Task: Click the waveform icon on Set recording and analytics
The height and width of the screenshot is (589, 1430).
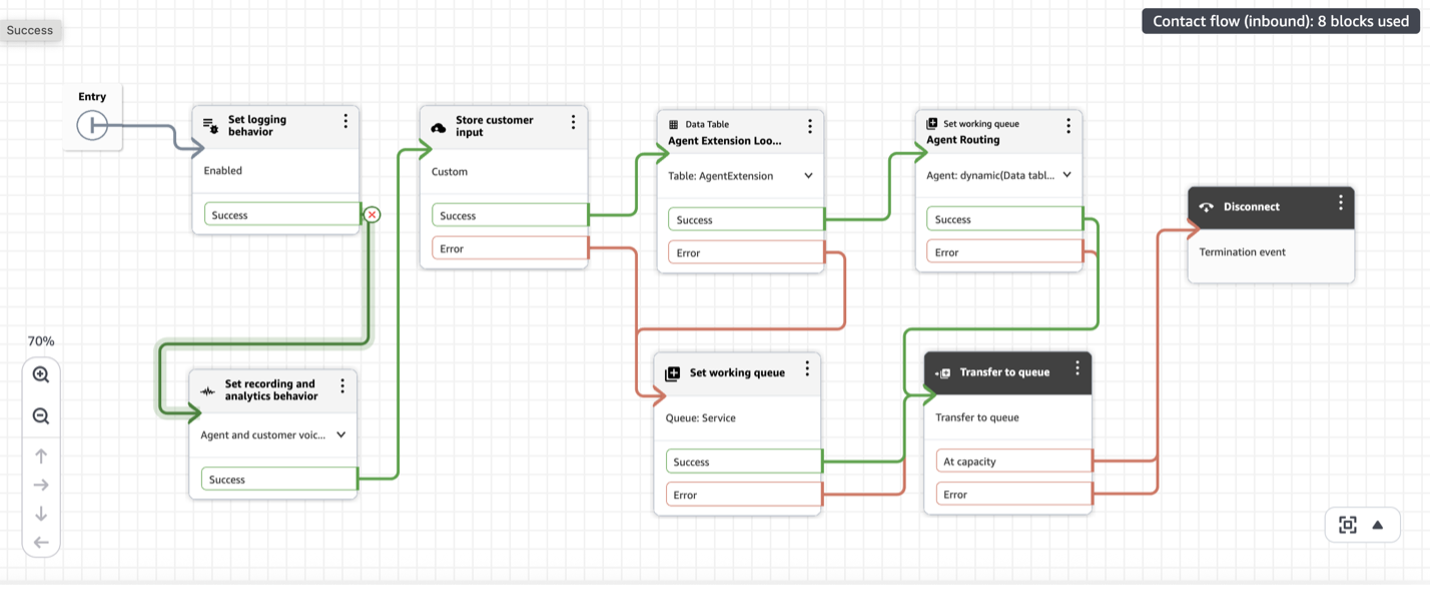Action: point(207,389)
